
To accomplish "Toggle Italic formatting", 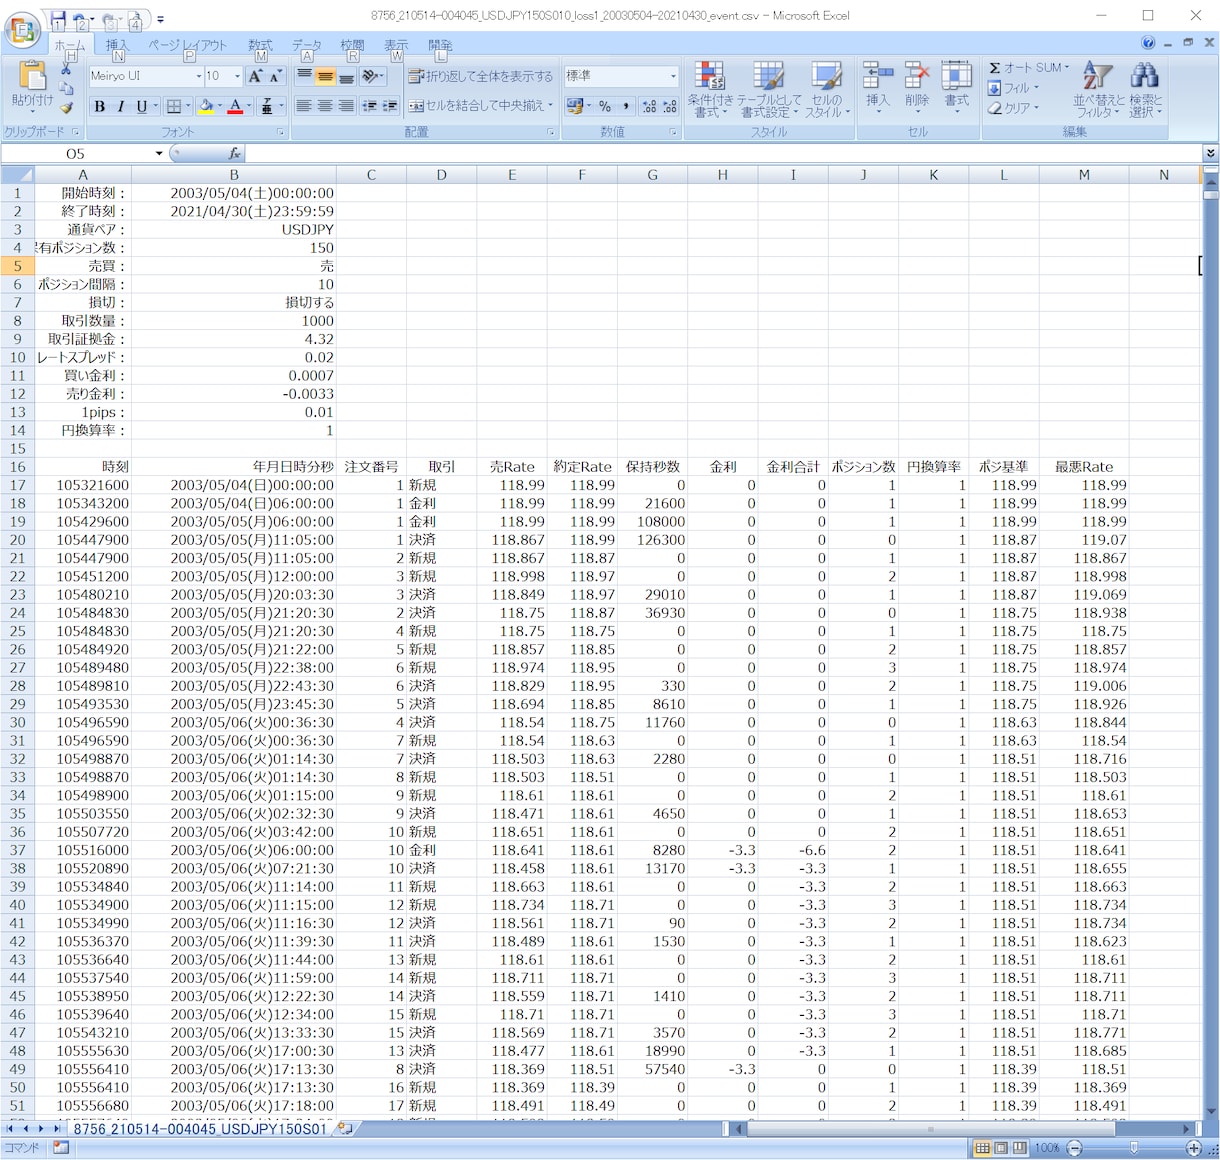I will click(x=121, y=107).
